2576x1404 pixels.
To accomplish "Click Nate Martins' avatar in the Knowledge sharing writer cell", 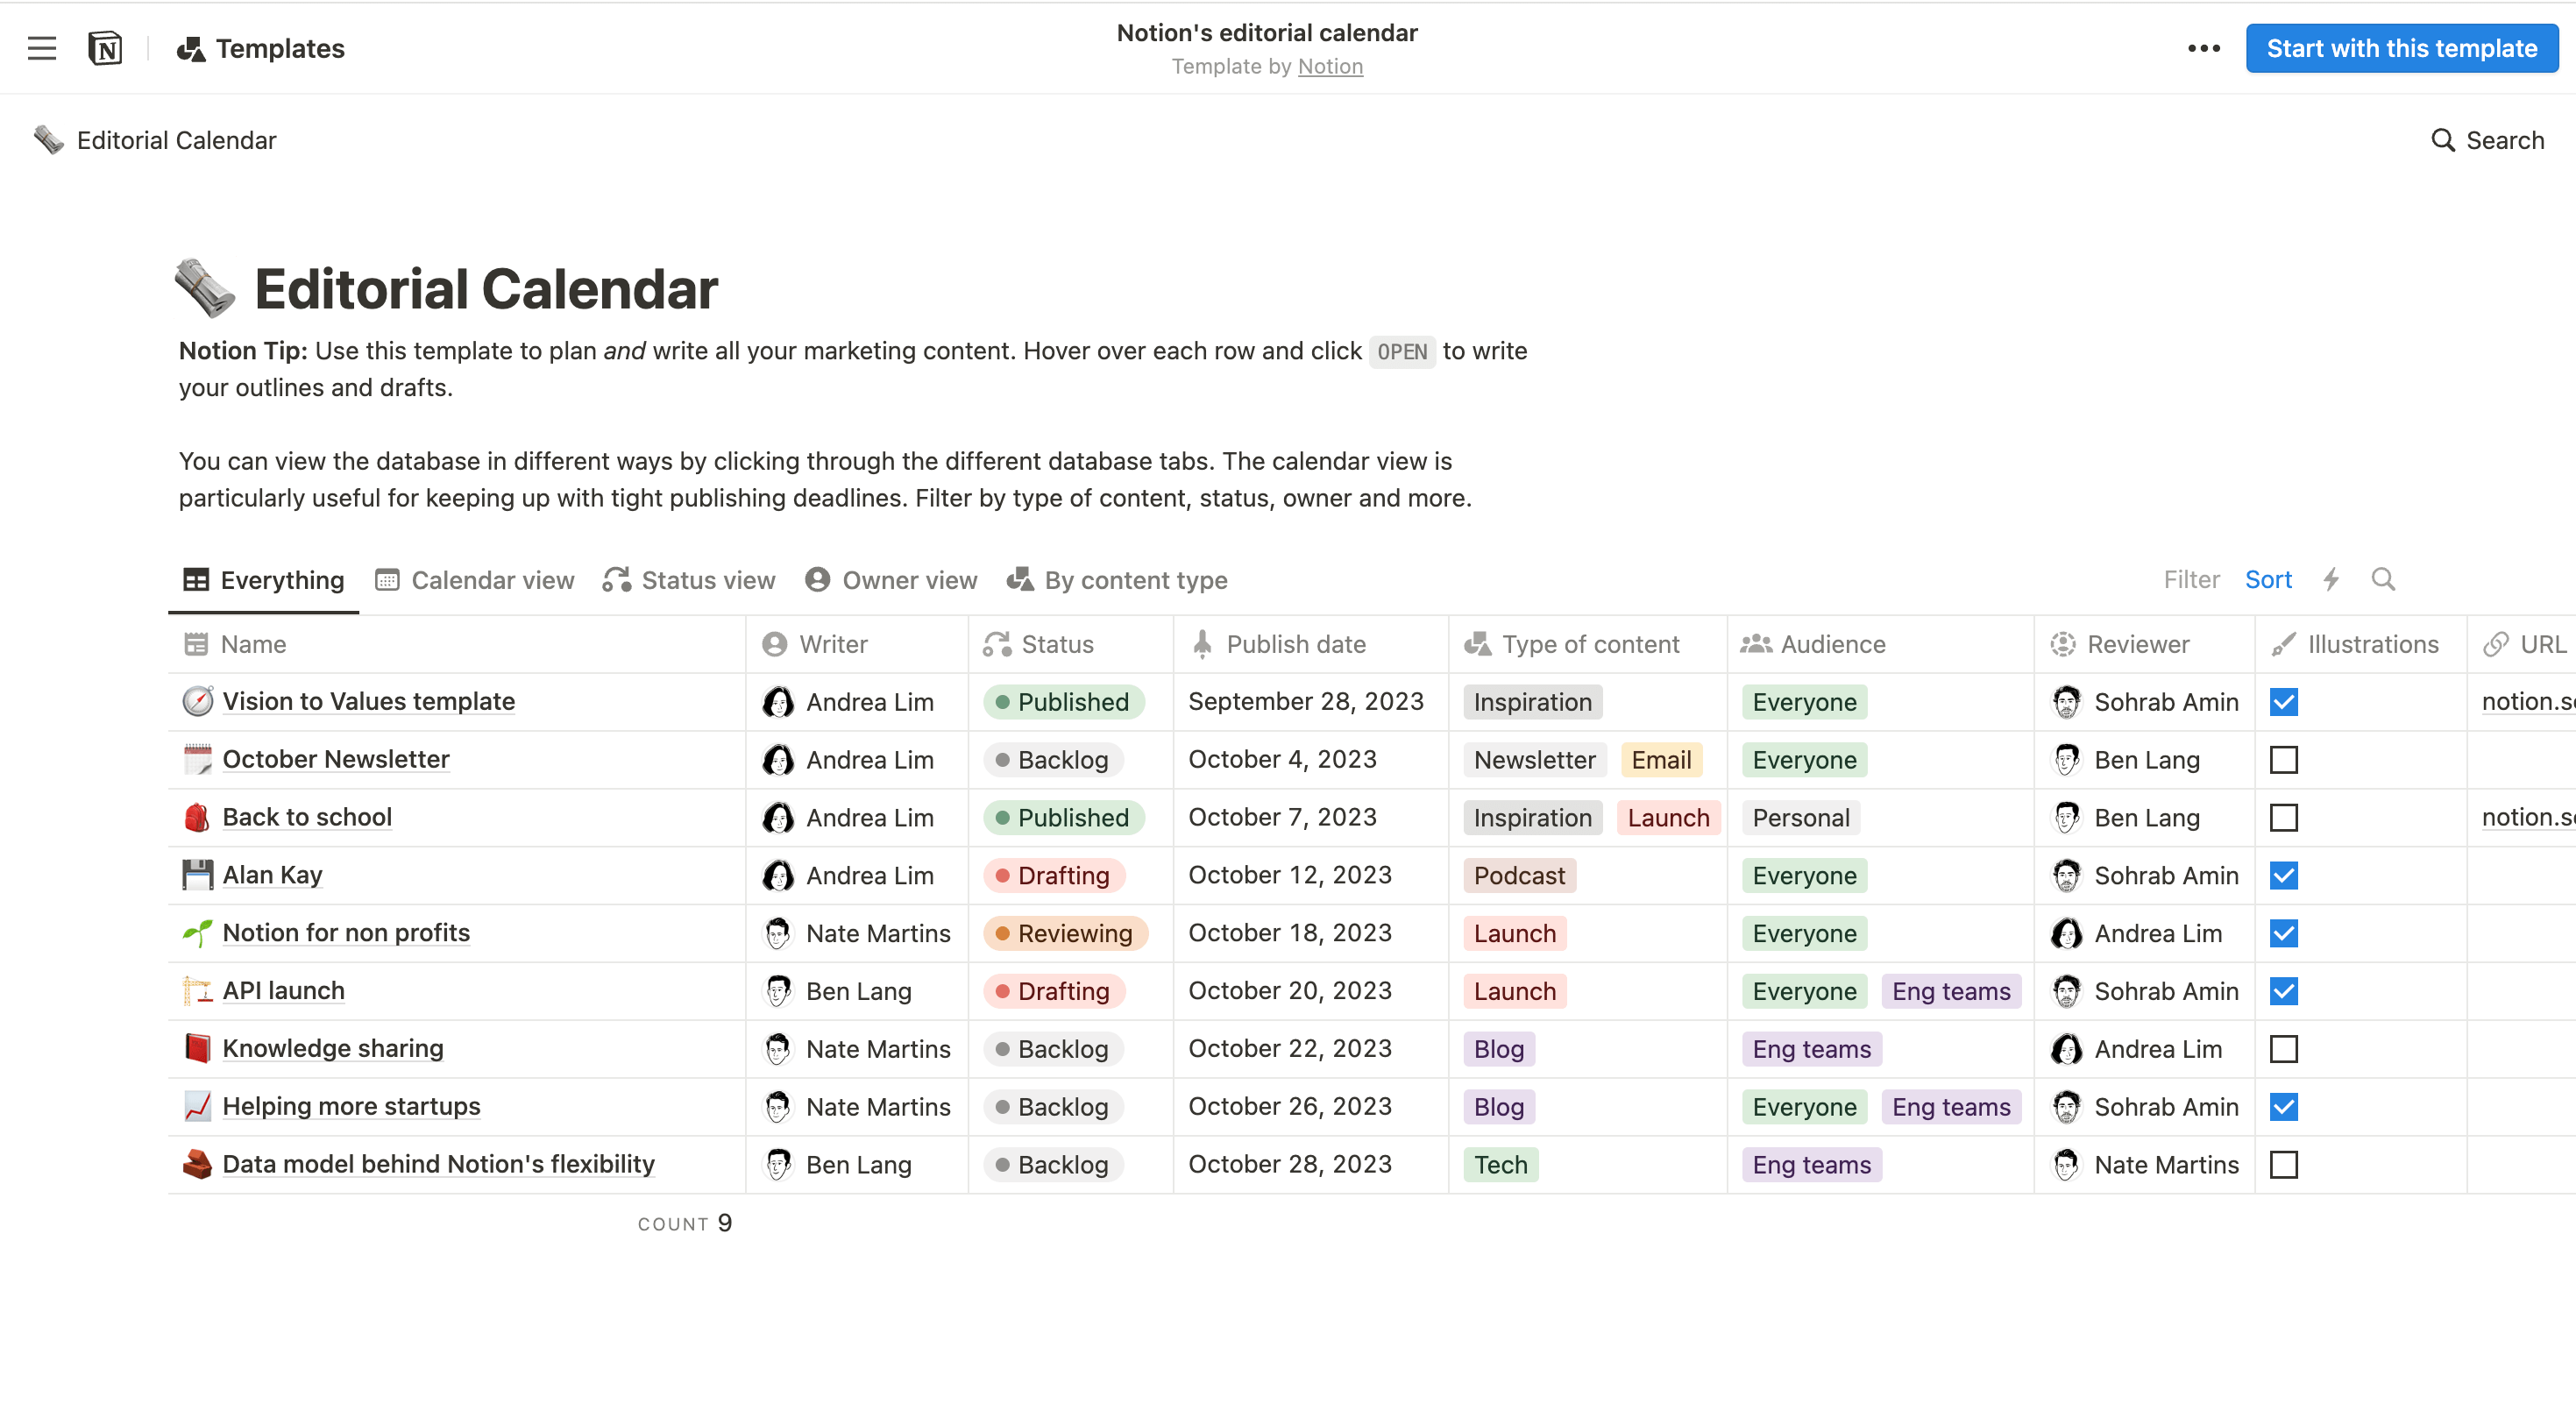I will point(778,1050).
